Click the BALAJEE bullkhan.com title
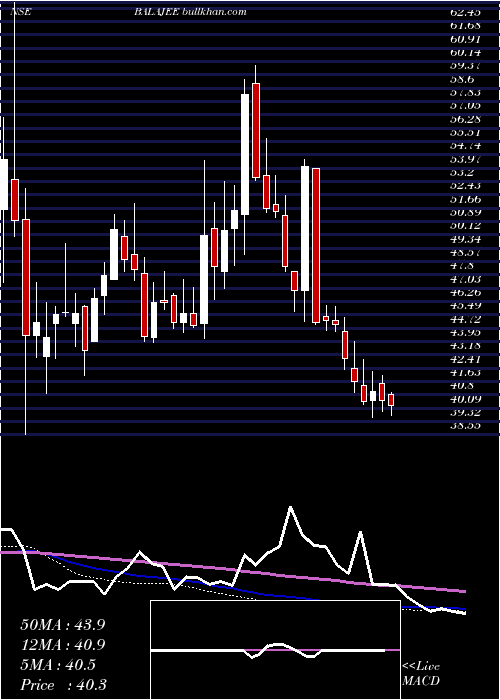This screenshot has width=500, height=700. [190, 12]
